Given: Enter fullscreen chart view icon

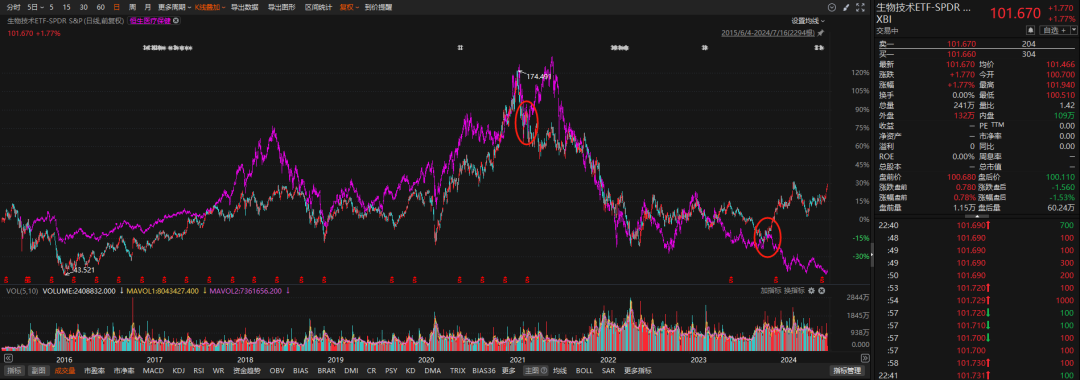Looking at the screenshot, I should 860,8.
